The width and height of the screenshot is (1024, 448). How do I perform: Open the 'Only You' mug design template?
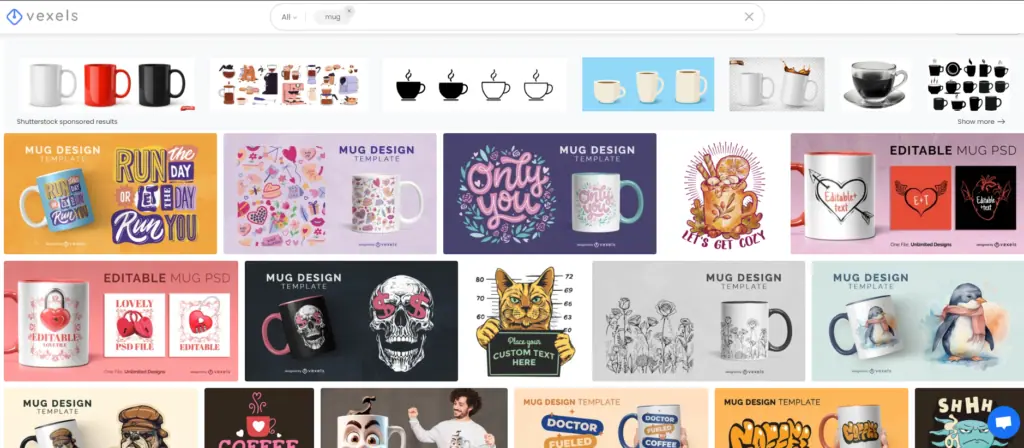tap(549, 193)
